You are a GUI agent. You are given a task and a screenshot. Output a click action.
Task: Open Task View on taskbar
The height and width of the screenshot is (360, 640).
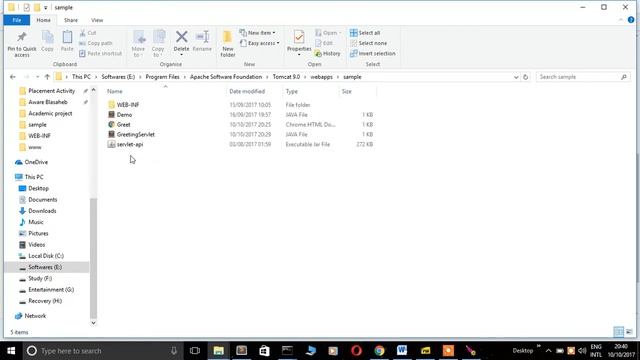click(195, 351)
